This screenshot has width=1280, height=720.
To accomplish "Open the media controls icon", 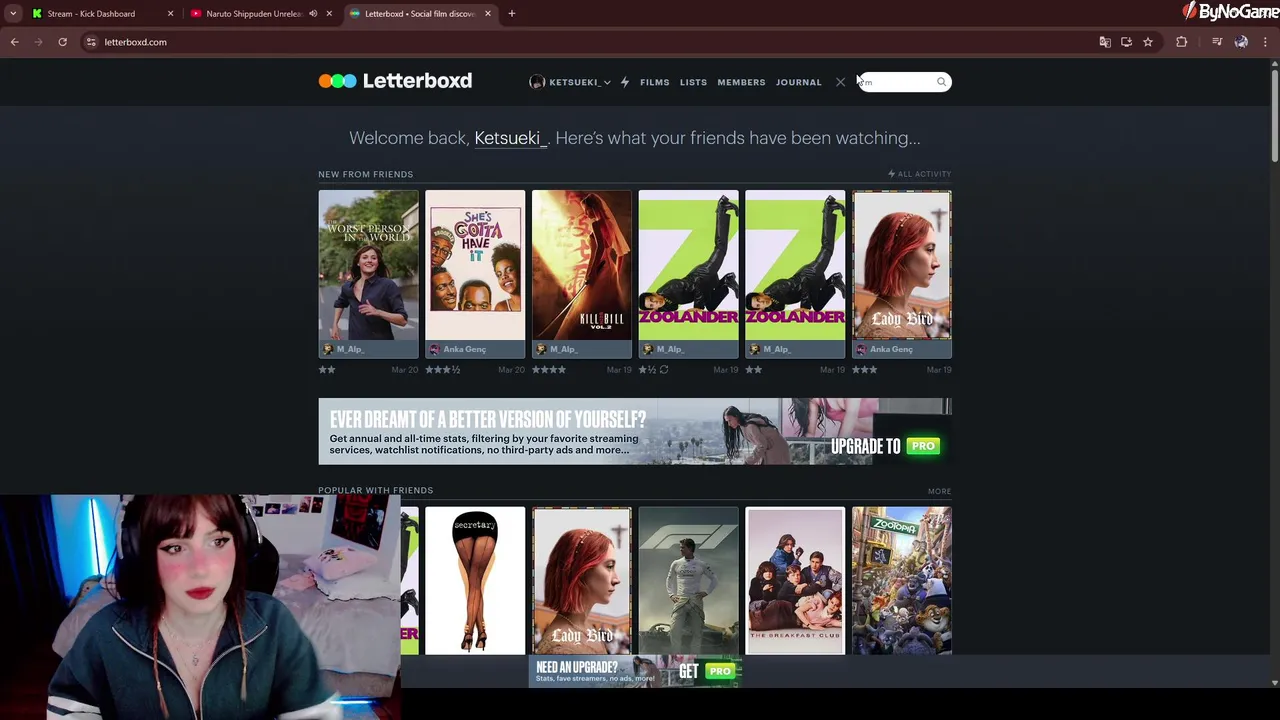I will (1217, 42).
